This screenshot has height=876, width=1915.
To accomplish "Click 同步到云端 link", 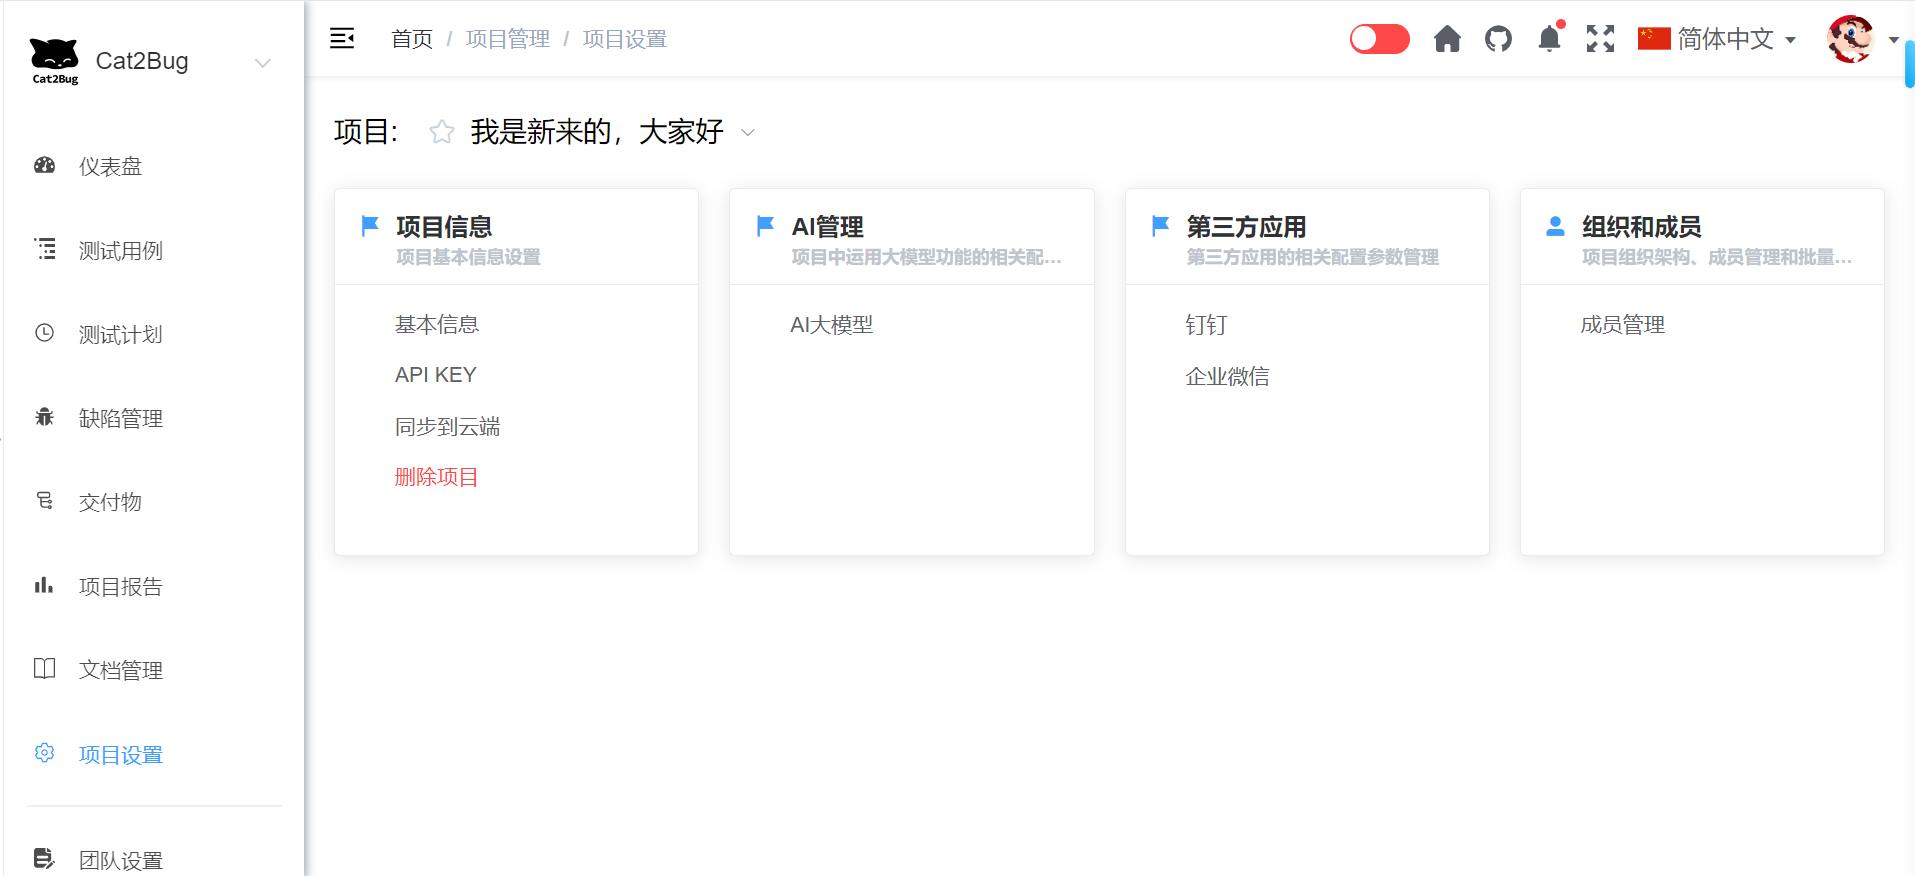I will [447, 426].
